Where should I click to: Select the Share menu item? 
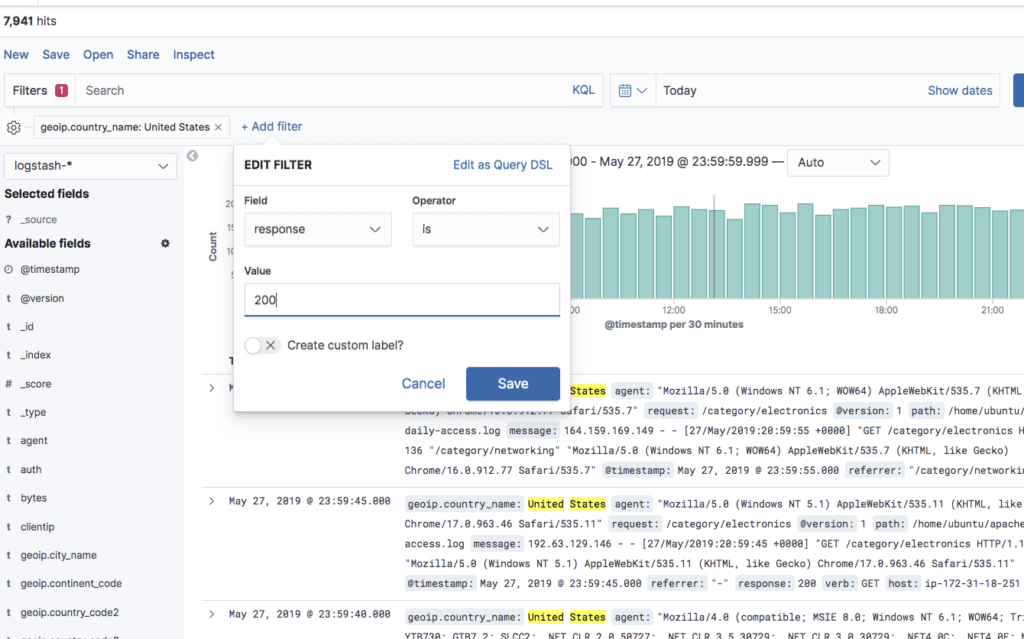143,55
